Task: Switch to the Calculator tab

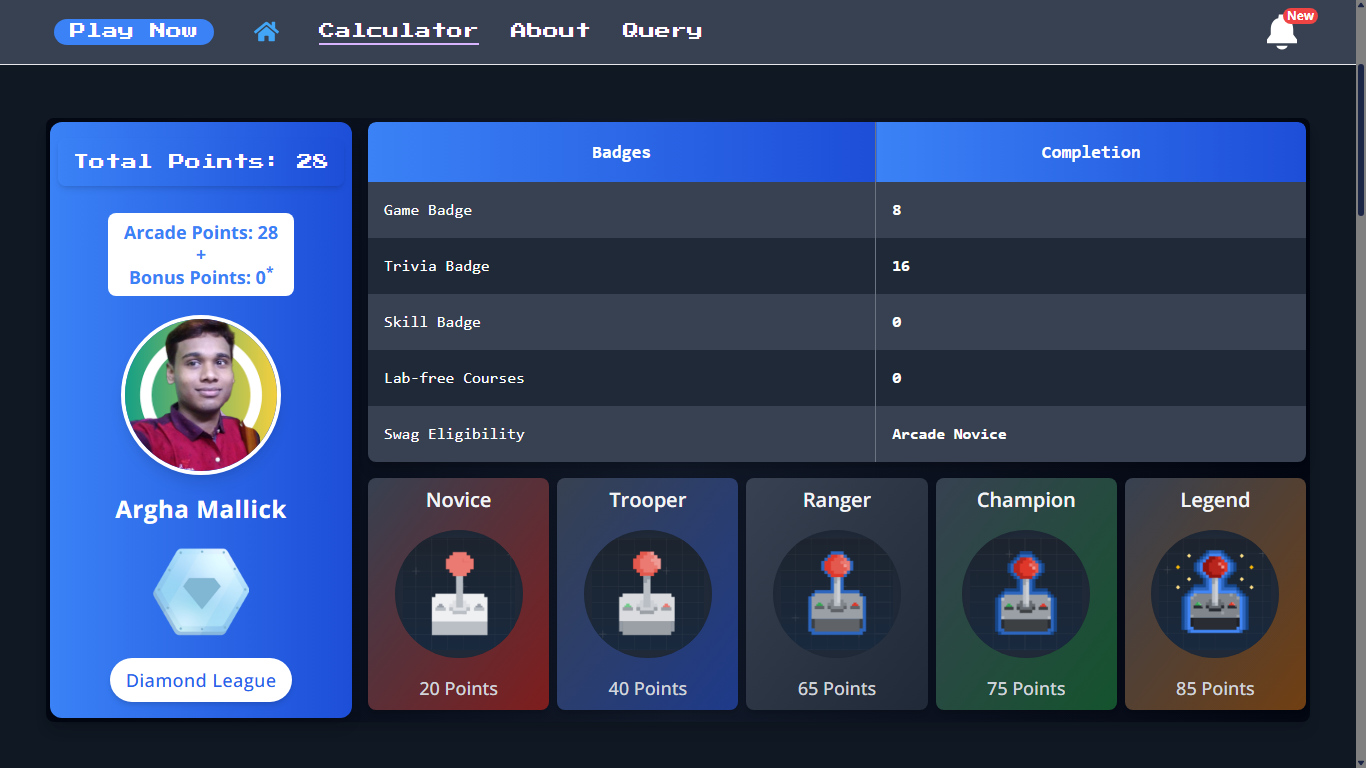Action: [x=398, y=31]
